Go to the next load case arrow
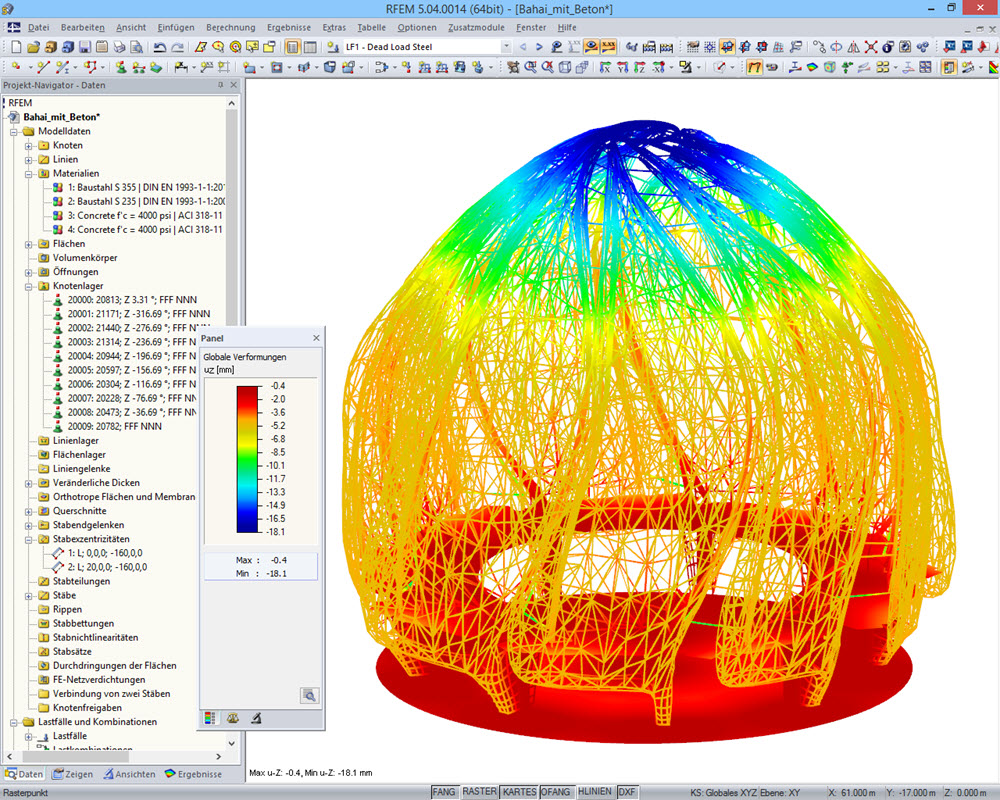This screenshot has width=1000, height=800. 539,47
